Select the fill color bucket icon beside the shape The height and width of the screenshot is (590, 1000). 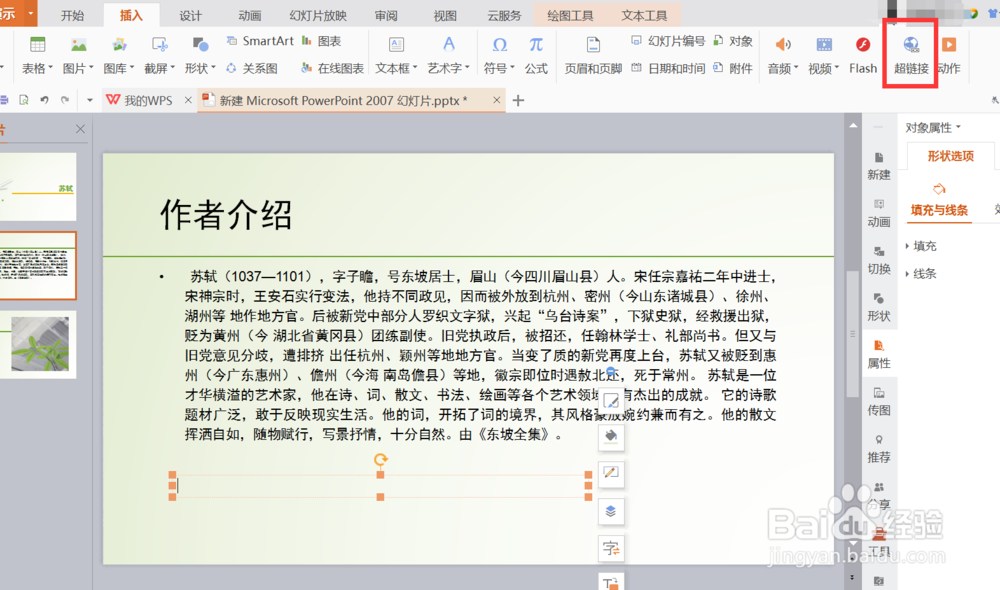611,436
